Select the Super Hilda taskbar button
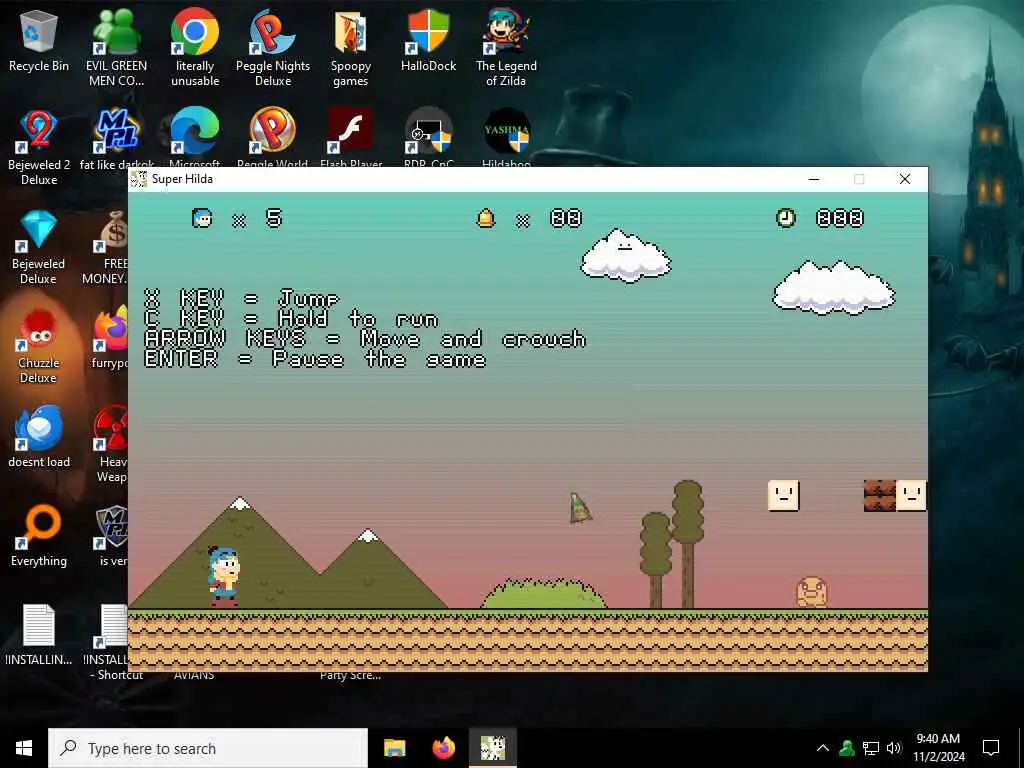1024x768 pixels. coord(493,748)
